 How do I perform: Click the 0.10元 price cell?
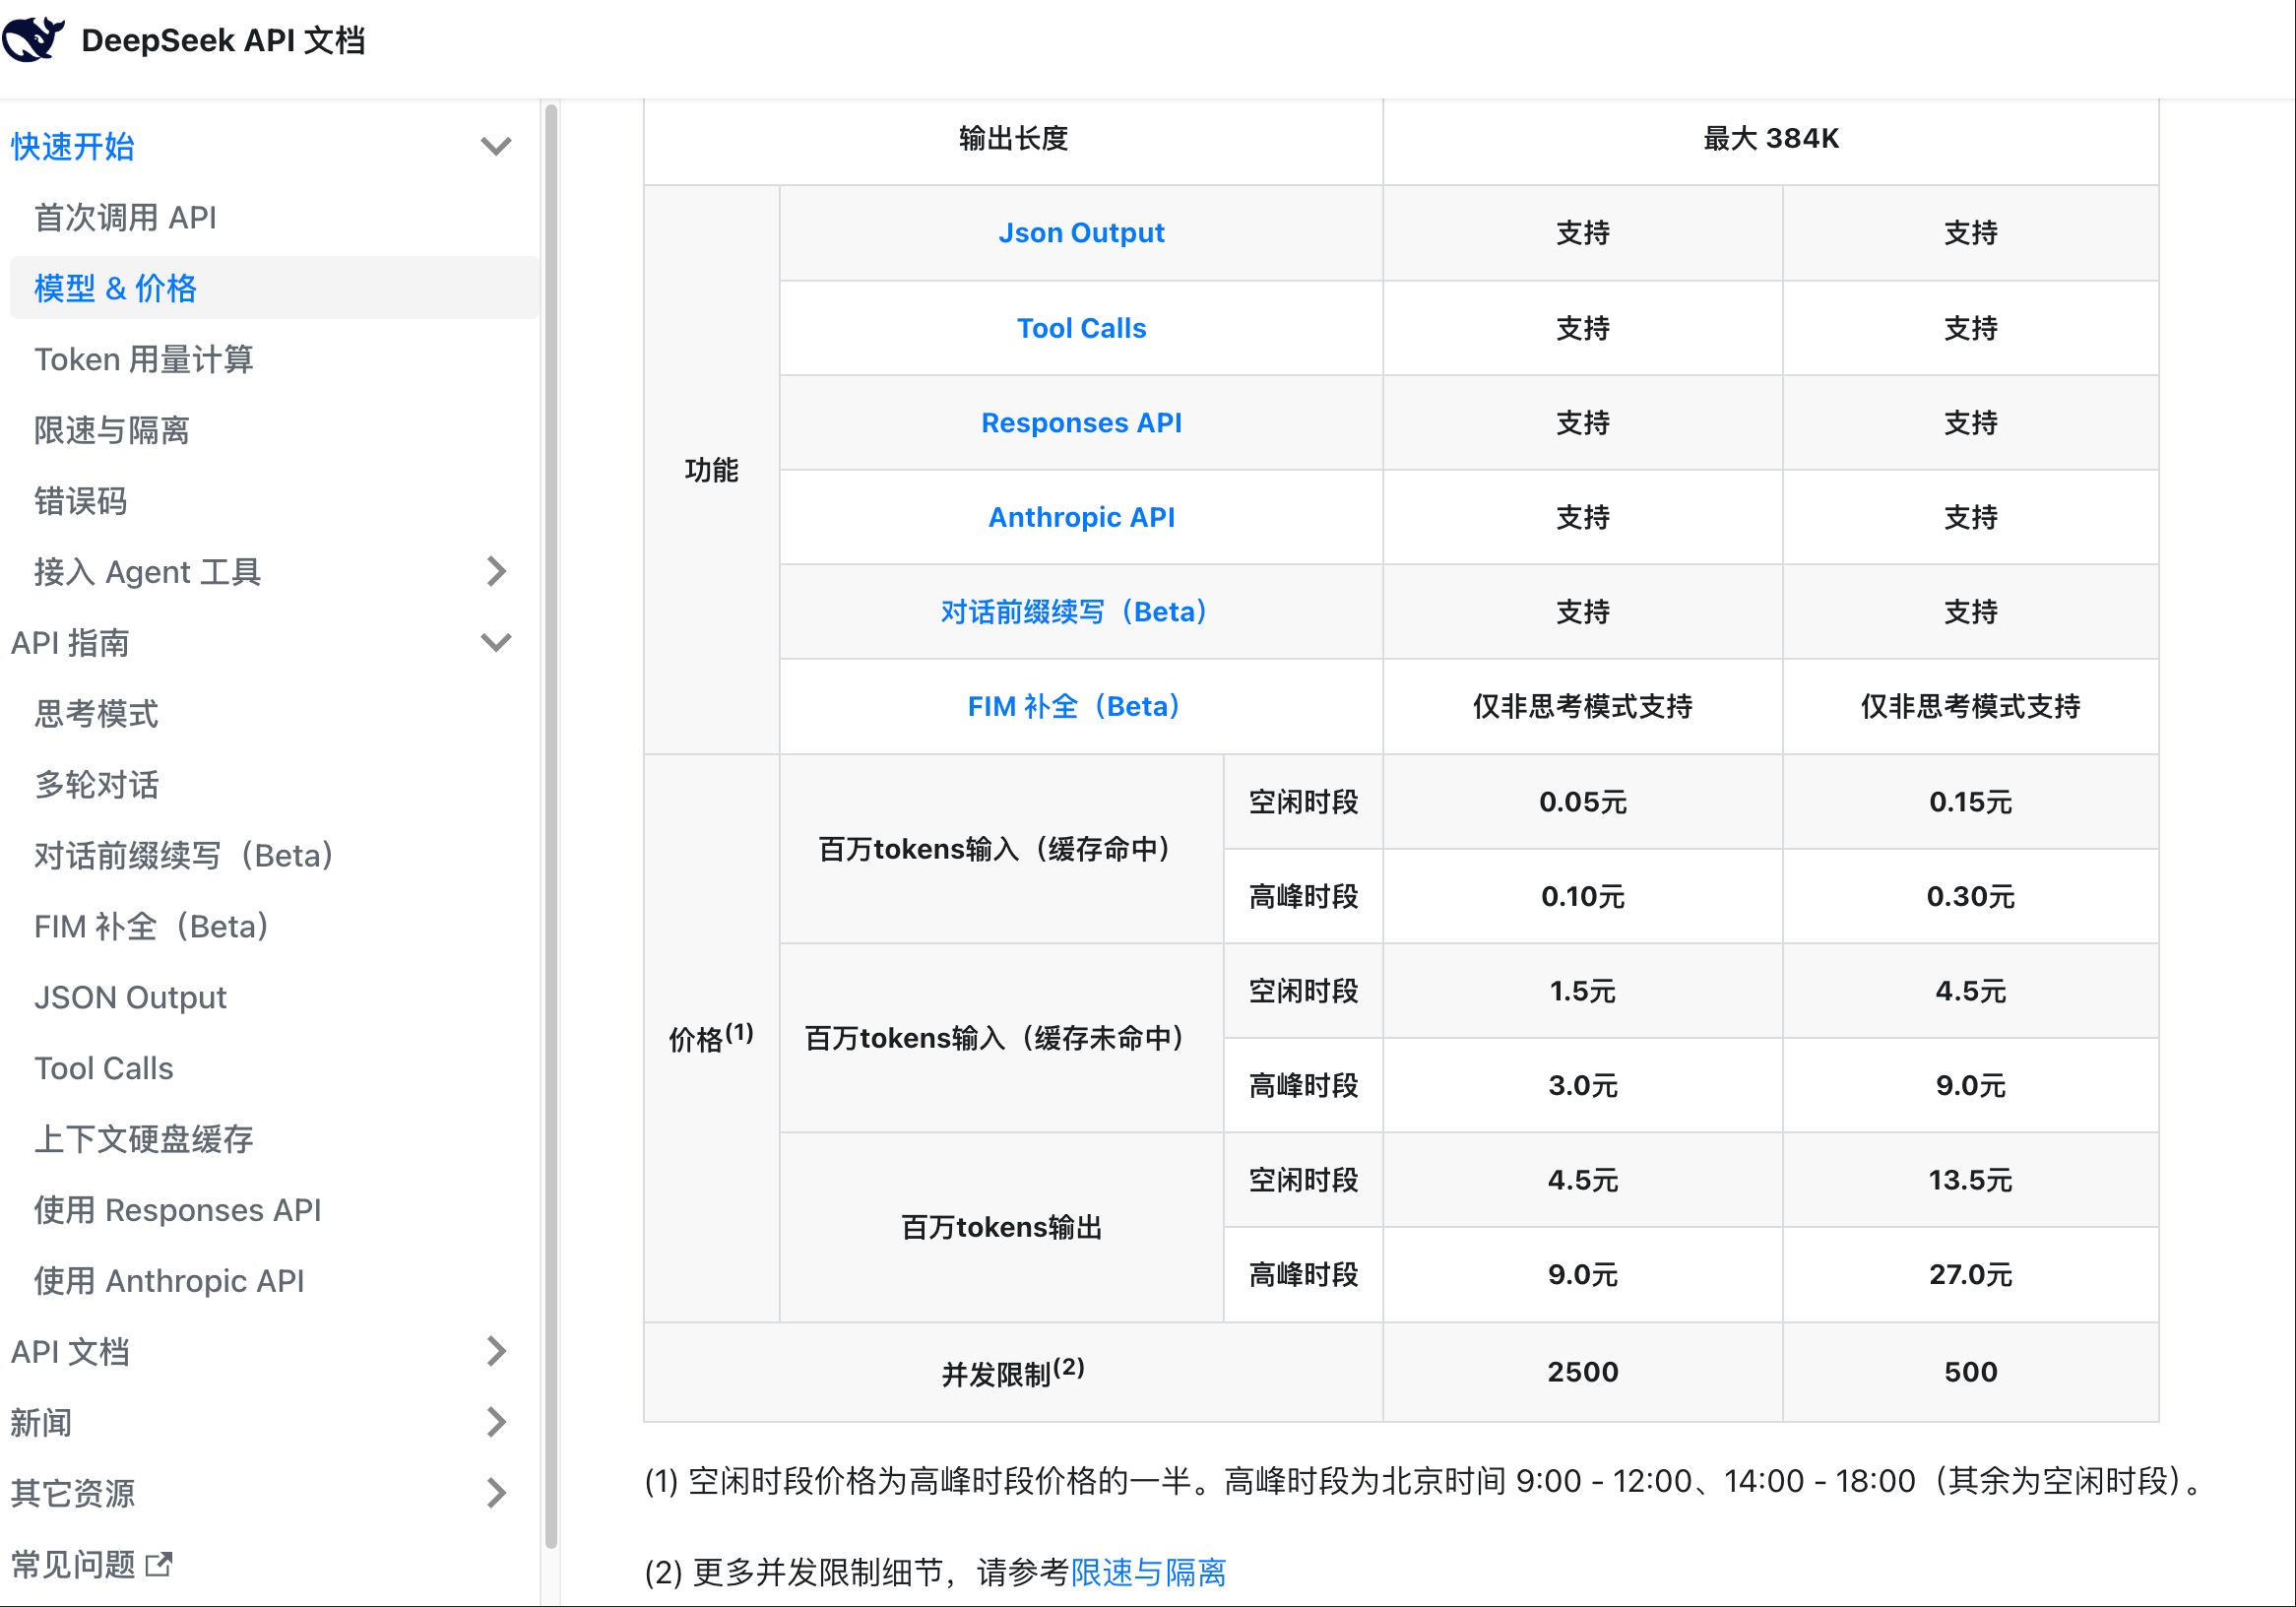tap(1582, 896)
